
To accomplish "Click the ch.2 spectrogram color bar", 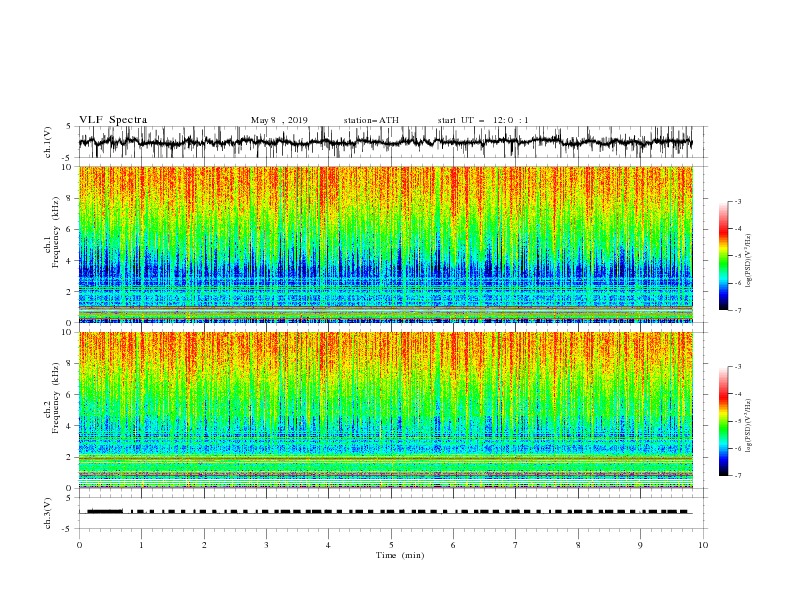I will [723, 421].
